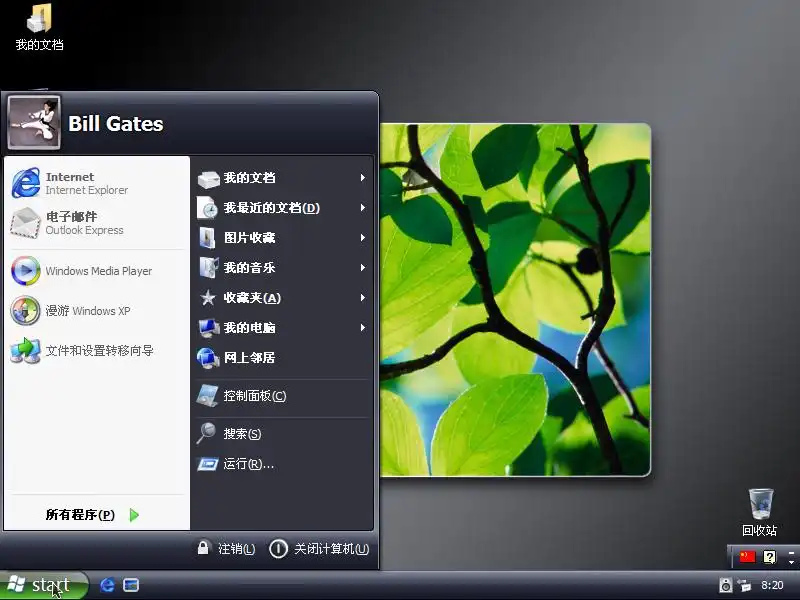Click the 图片收藏 pictures icon
This screenshot has height=600, width=800.
(207, 238)
